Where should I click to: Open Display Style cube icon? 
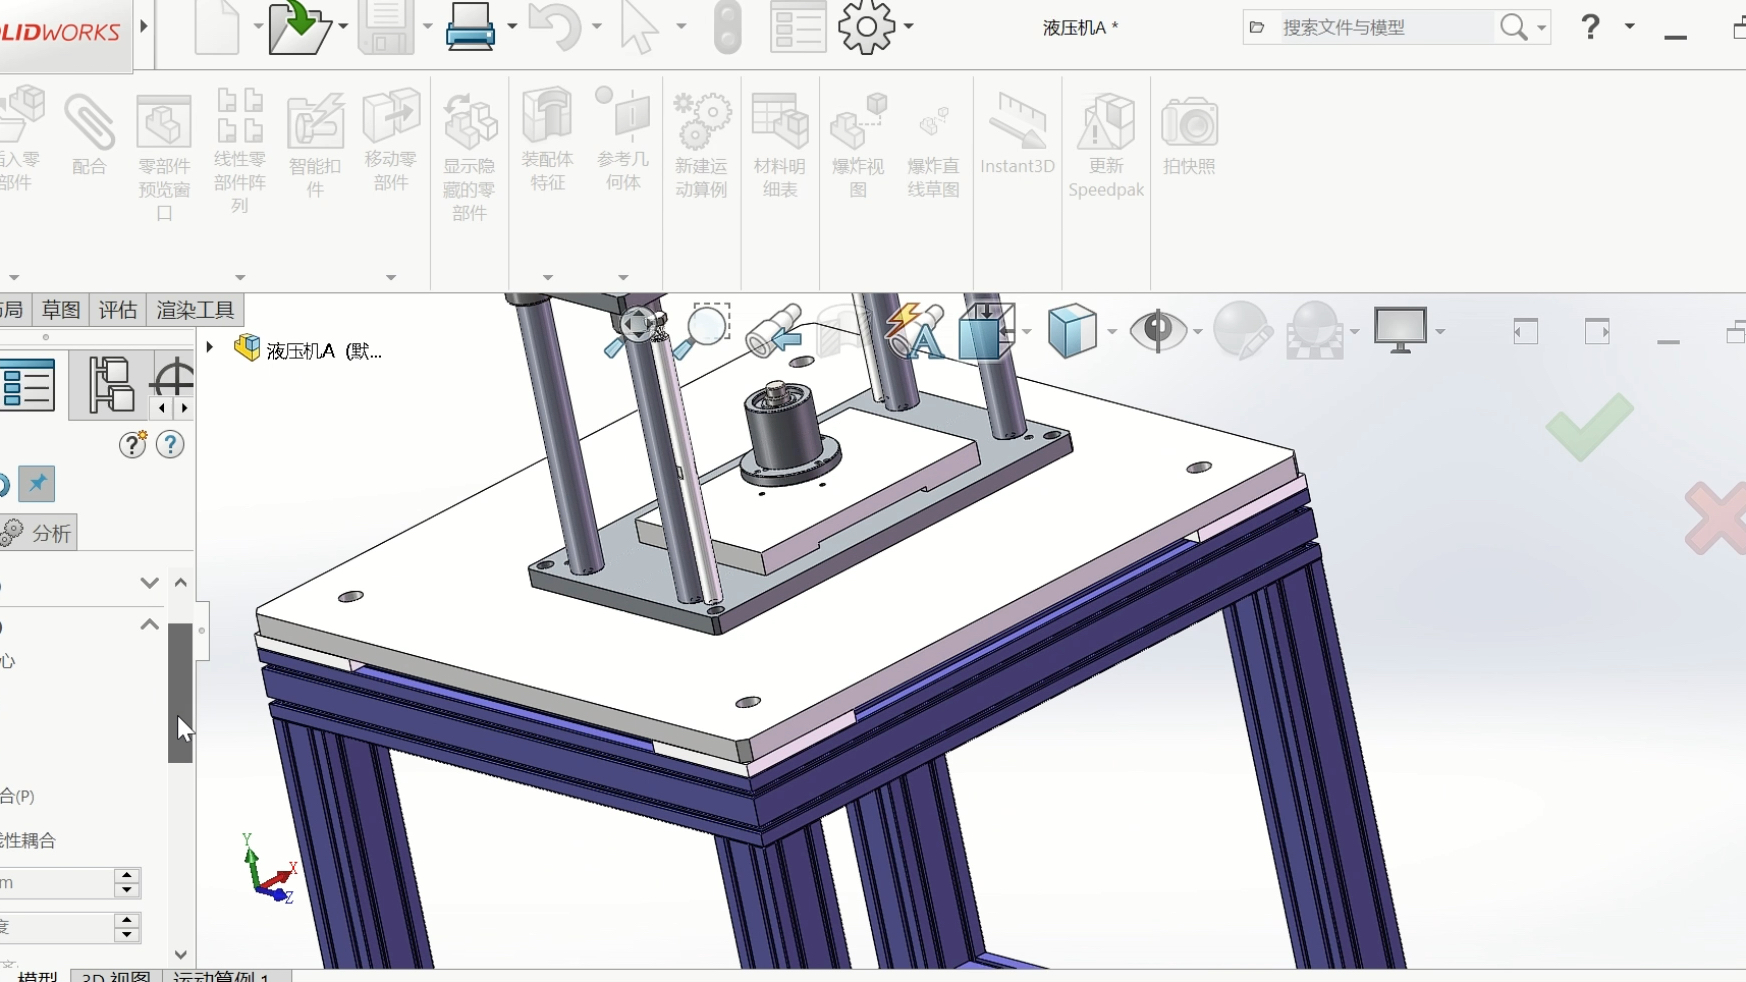click(1073, 331)
